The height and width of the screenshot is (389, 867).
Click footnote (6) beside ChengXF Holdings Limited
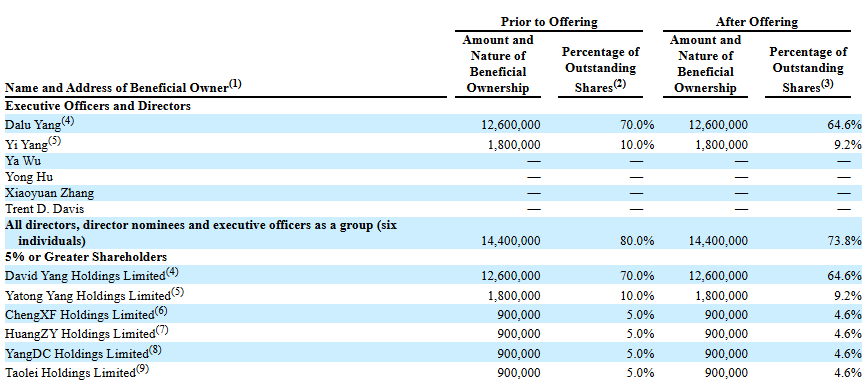point(160,312)
